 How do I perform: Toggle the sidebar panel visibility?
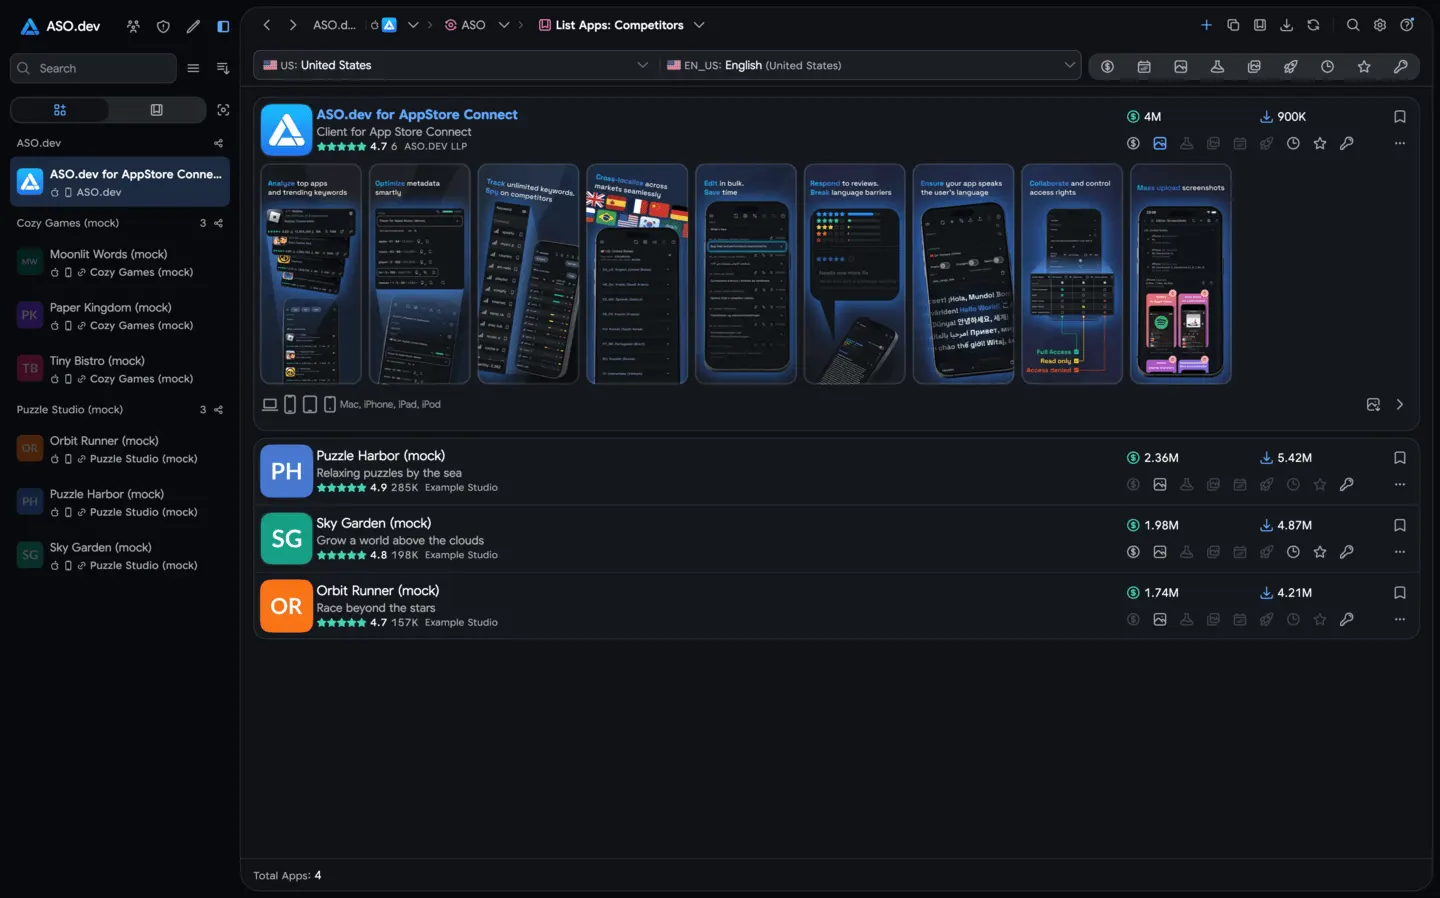point(223,26)
